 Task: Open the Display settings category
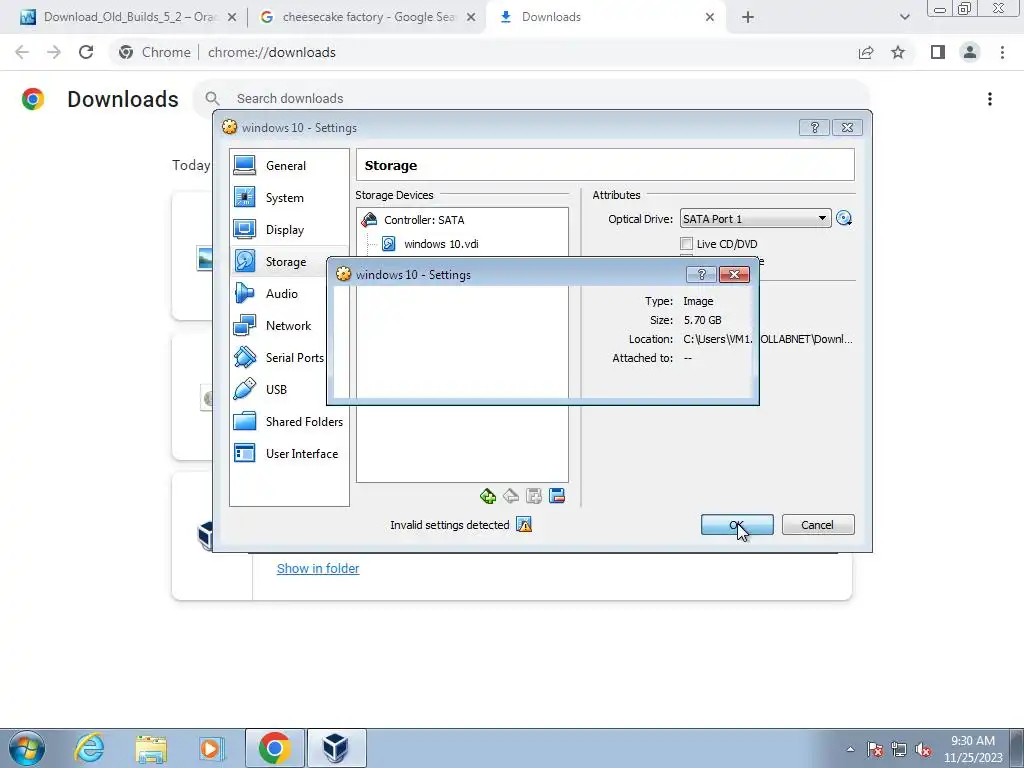289,230
